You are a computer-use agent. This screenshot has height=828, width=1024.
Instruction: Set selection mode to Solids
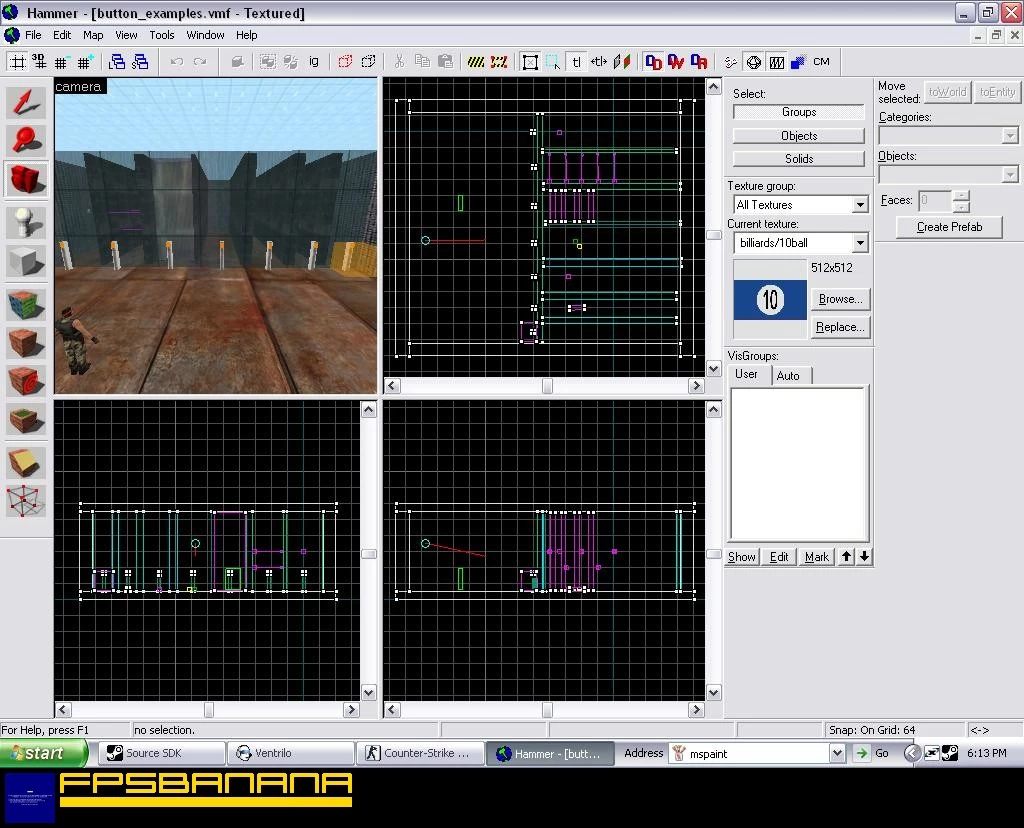coord(799,159)
